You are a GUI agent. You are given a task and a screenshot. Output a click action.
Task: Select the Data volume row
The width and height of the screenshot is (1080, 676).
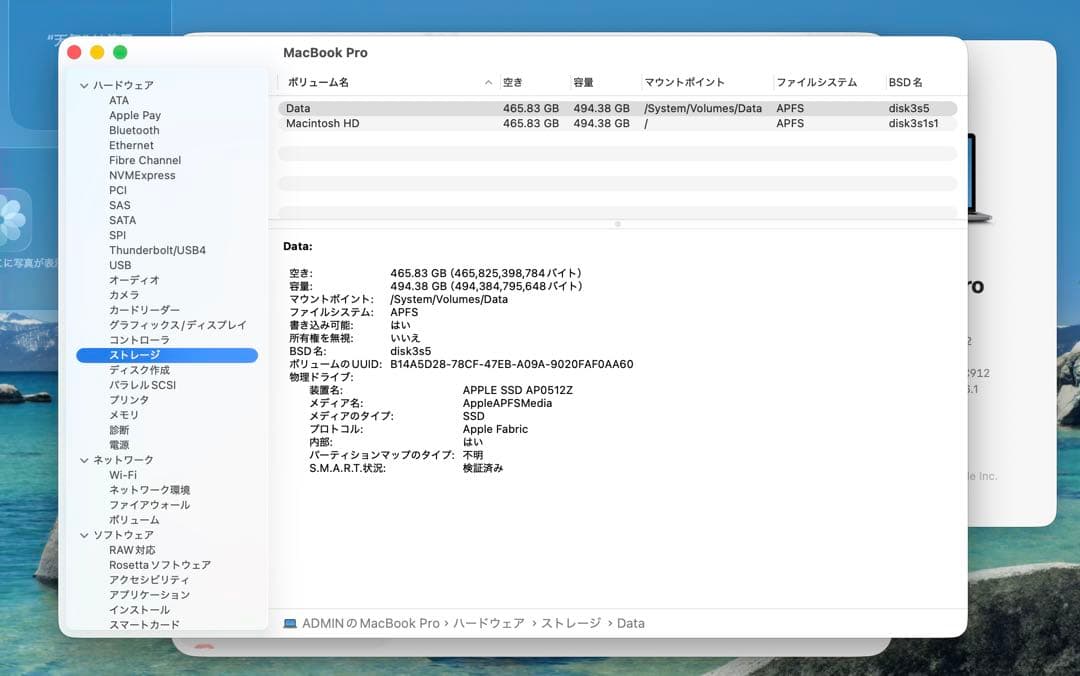point(617,109)
